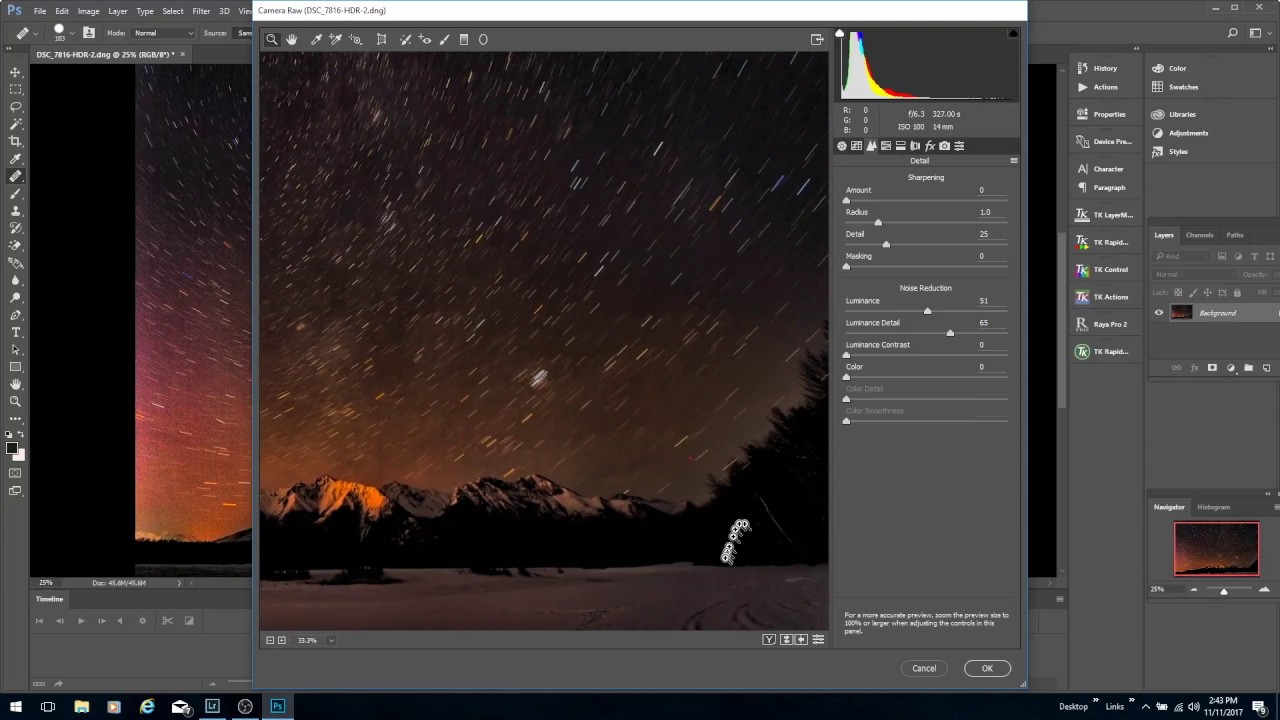Cycle before/after views with Y button
The width and height of the screenshot is (1280, 720).
[769, 640]
